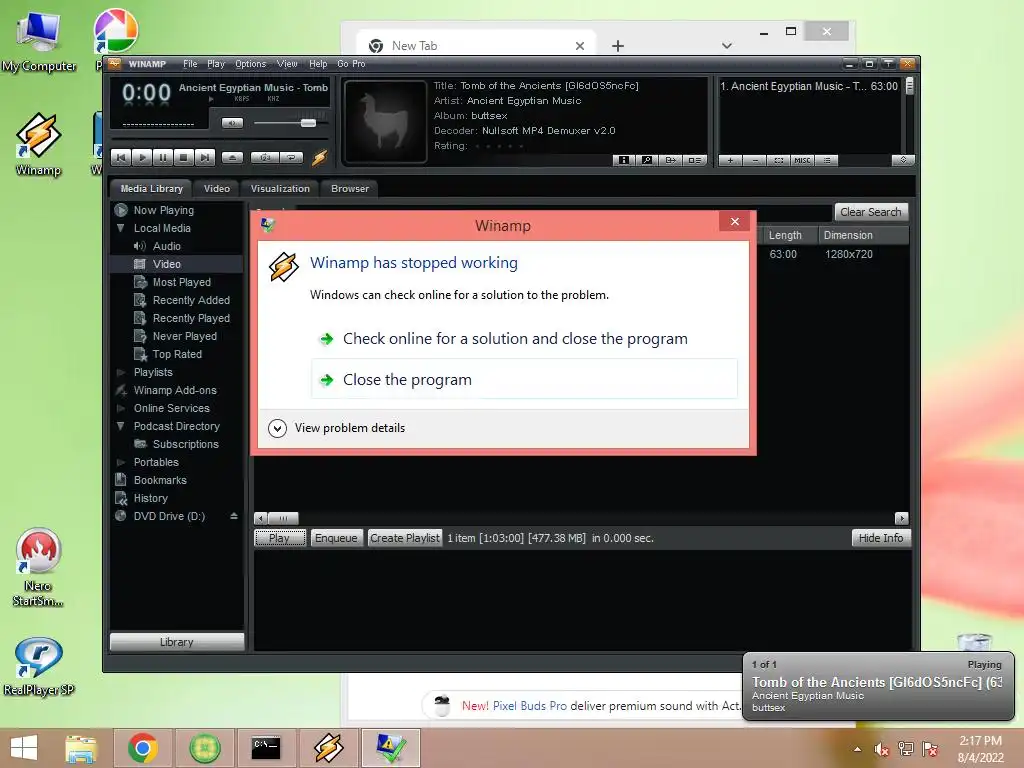Image resolution: width=1024 pixels, height=768 pixels.
Task: Switch to the Visualization tab
Action: pyautogui.click(x=280, y=189)
